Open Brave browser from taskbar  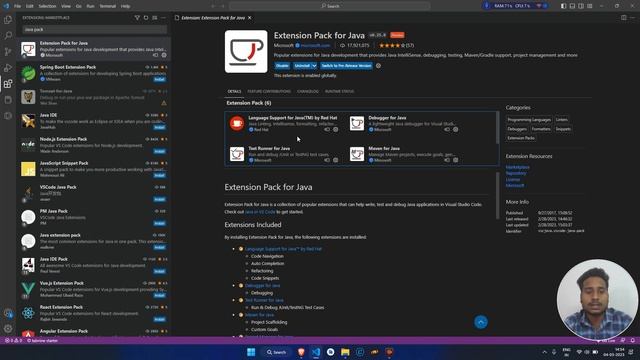(x=301, y=352)
